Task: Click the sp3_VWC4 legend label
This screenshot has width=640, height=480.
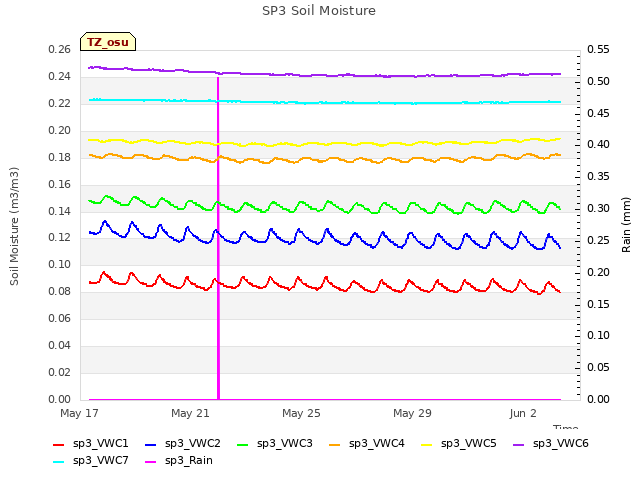Action: [x=377, y=443]
